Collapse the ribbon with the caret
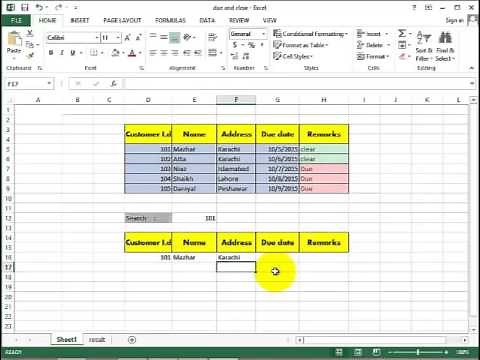480x360 pixels. click(x=472, y=68)
